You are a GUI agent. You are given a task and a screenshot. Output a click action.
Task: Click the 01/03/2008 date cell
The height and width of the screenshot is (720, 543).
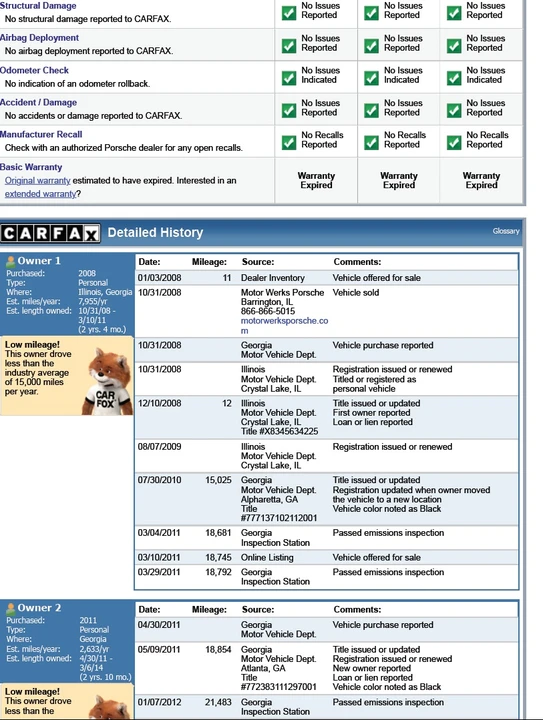pos(159,278)
